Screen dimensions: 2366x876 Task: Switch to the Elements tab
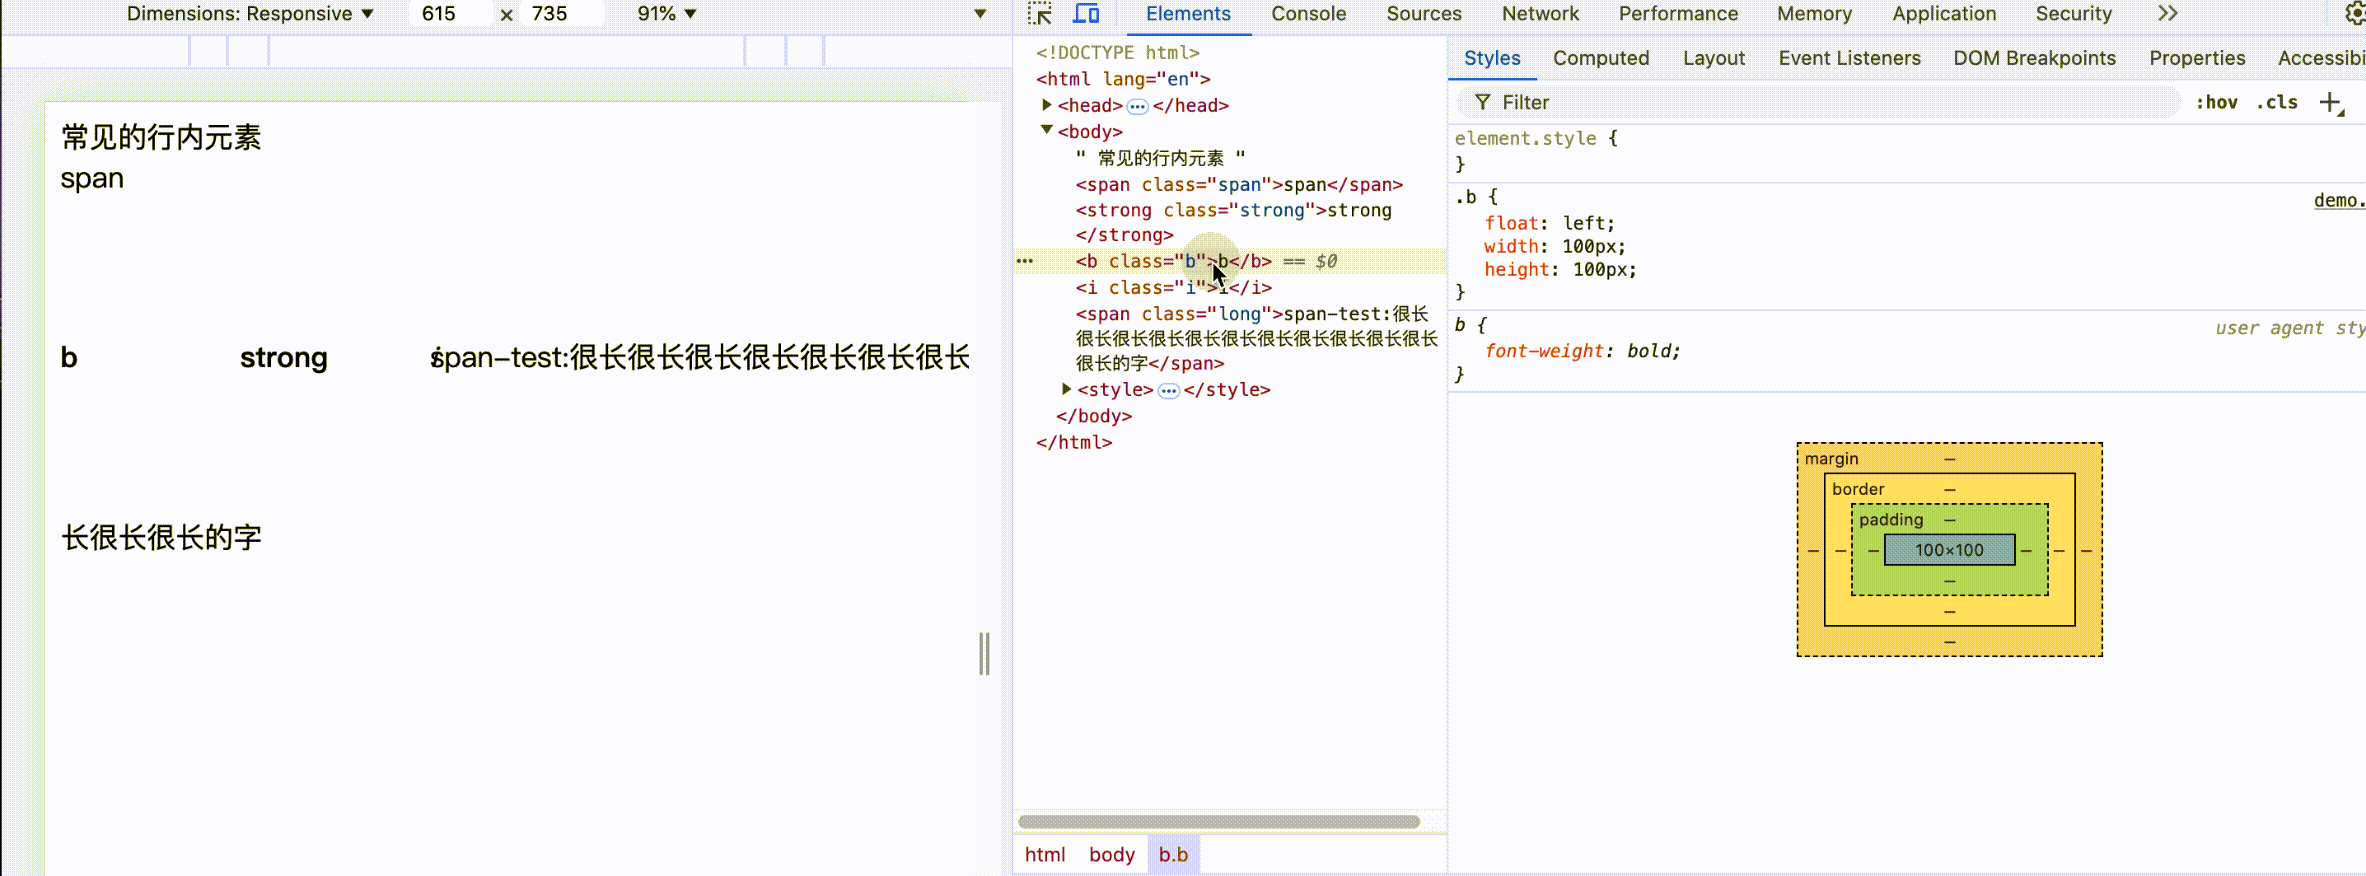pyautogui.click(x=1188, y=14)
